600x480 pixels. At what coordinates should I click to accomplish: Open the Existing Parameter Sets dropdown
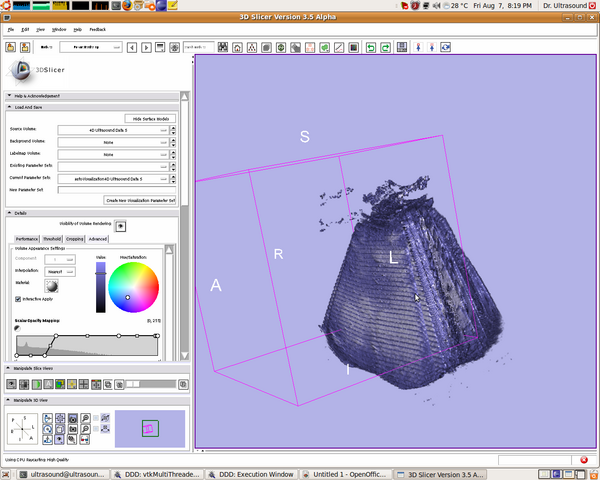pyautogui.click(x=113, y=167)
